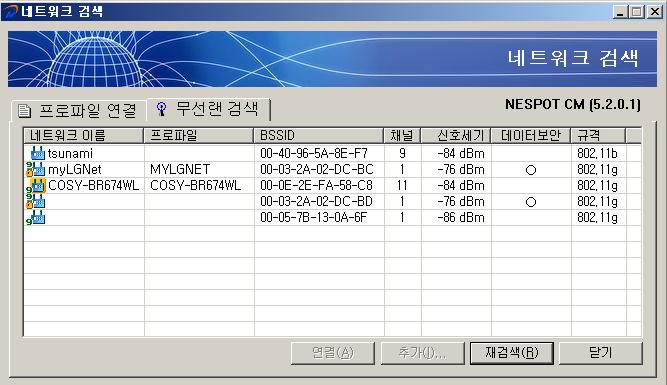The height and width of the screenshot is (385, 667).
Task: Click COSY-BR674WL in the profile column
Action: click(x=196, y=185)
